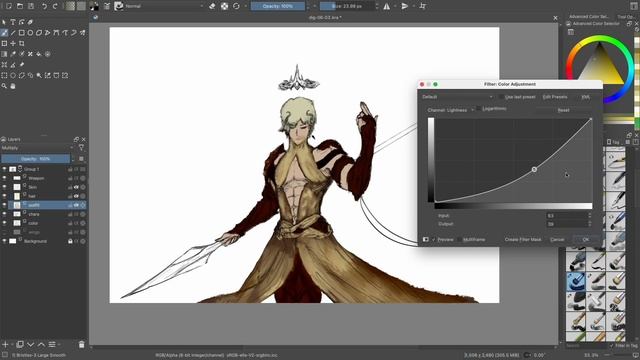Move layer down arrow in layers panel

(31, 344)
